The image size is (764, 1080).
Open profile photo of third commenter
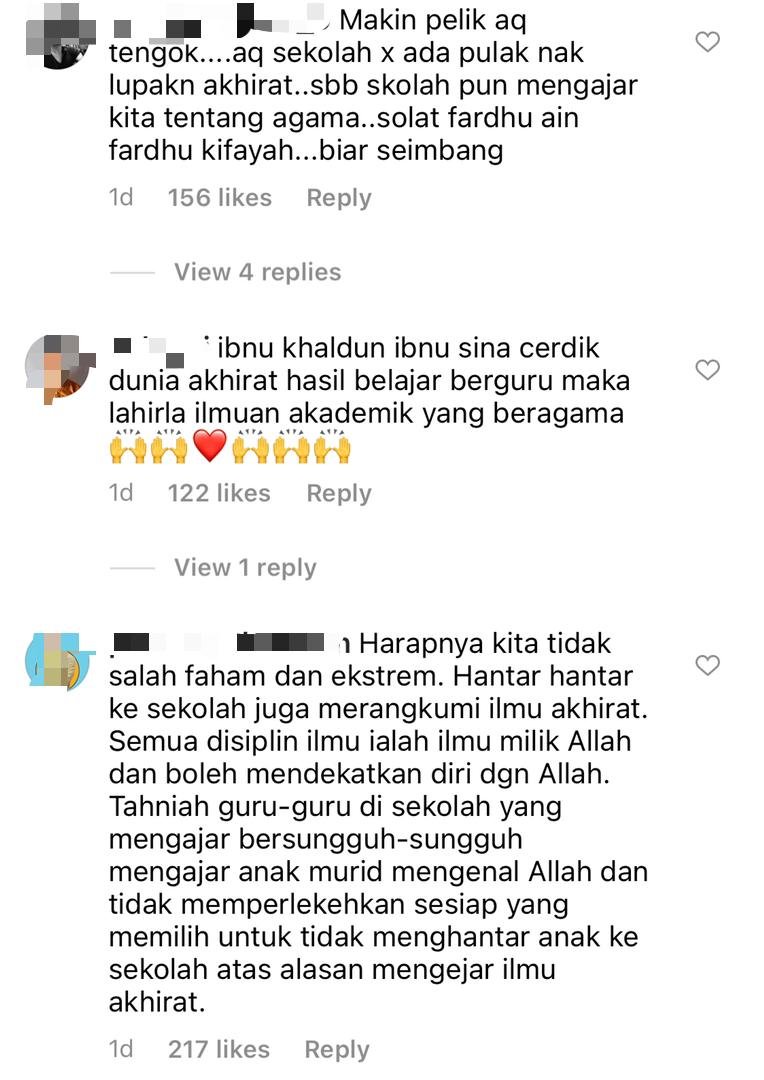click(x=61, y=661)
